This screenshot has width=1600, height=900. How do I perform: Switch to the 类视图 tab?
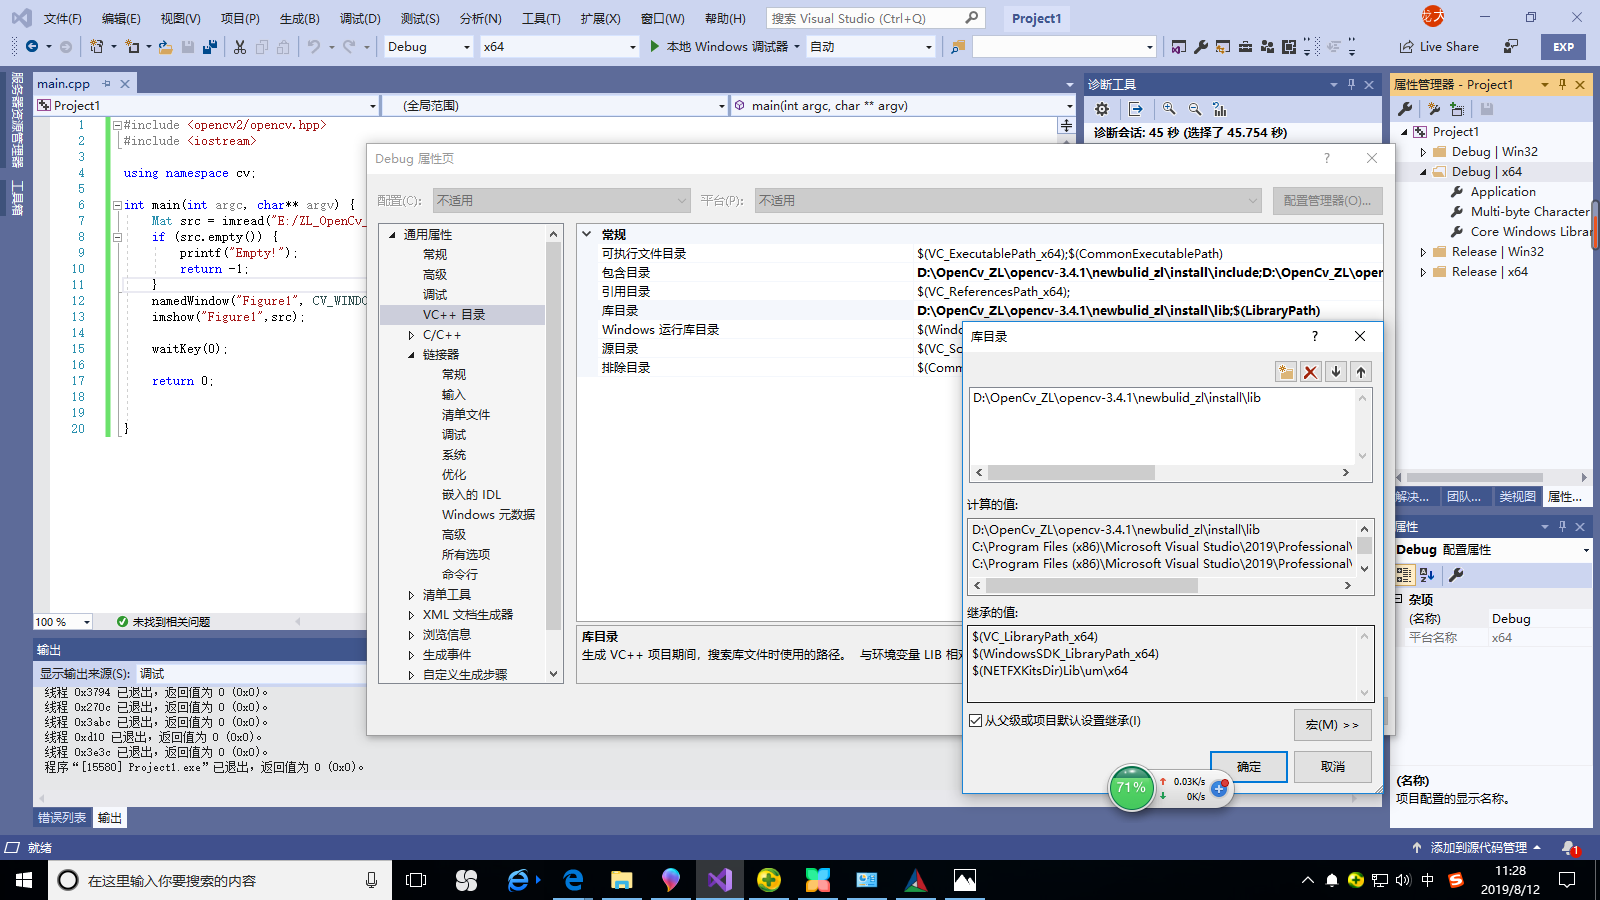point(1517,496)
